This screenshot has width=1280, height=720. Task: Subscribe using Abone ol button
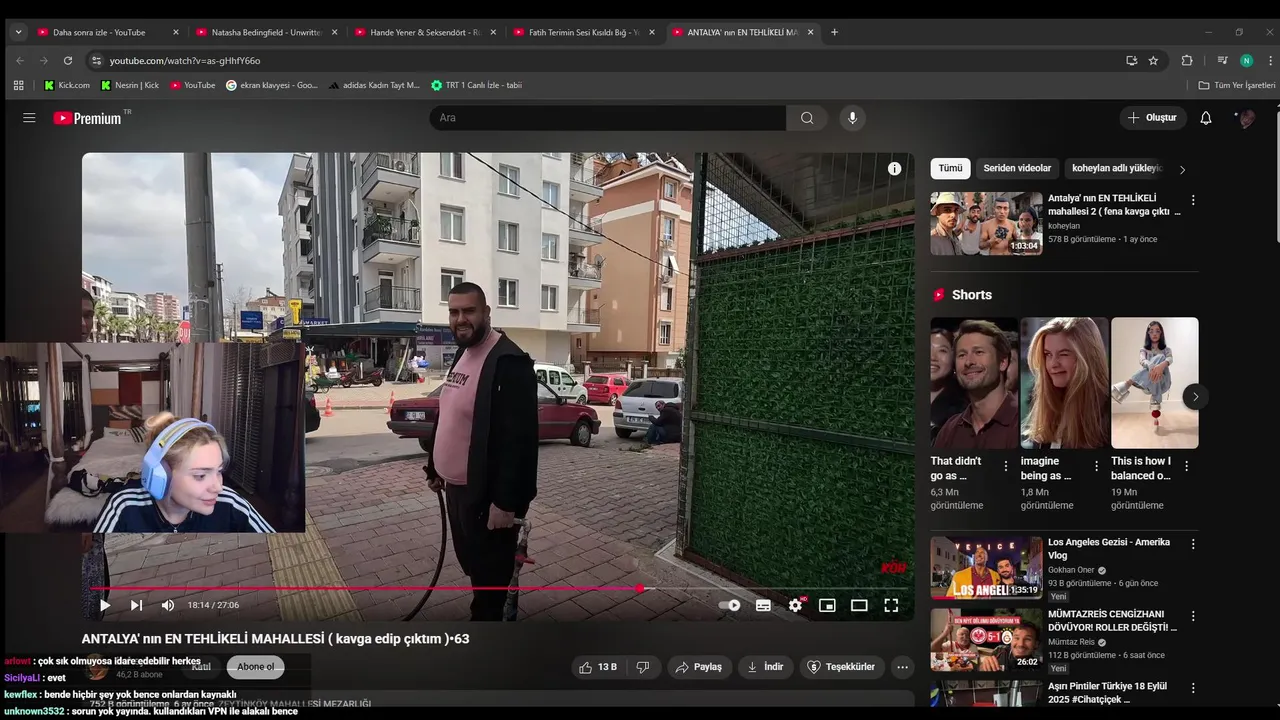(255, 667)
